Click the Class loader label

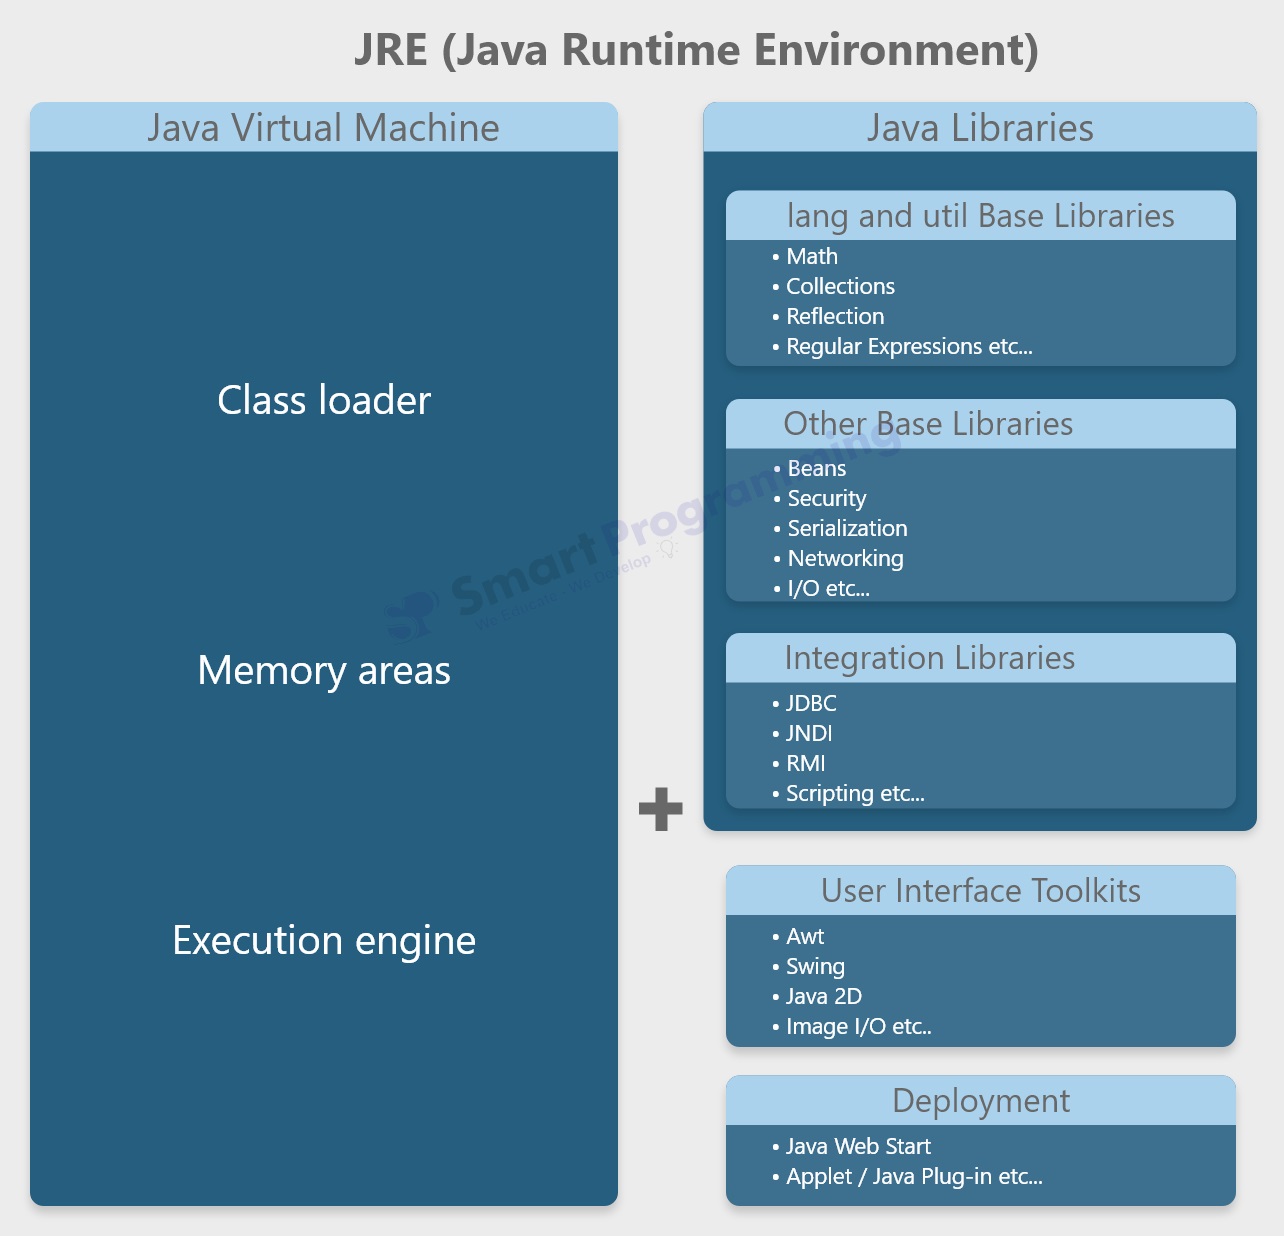click(x=324, y=400)
